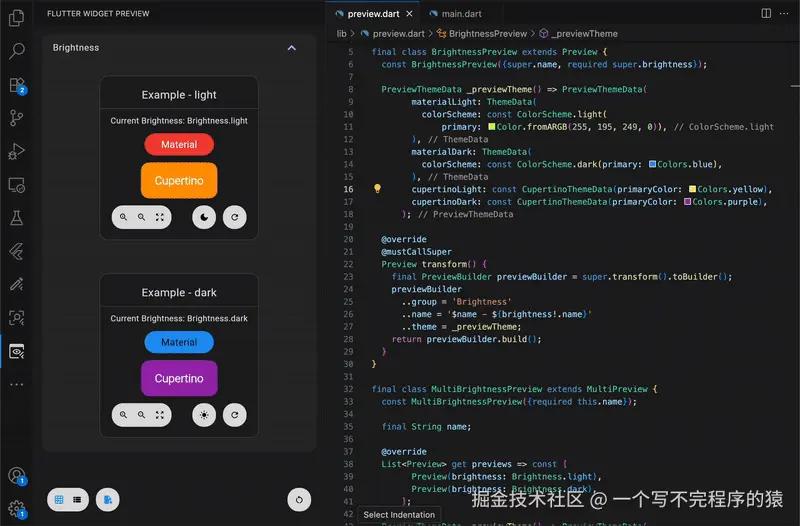Switch to the main.dart tab
Image resolution: width=800 pixels, height=526 pixels.
click(456, 14)
